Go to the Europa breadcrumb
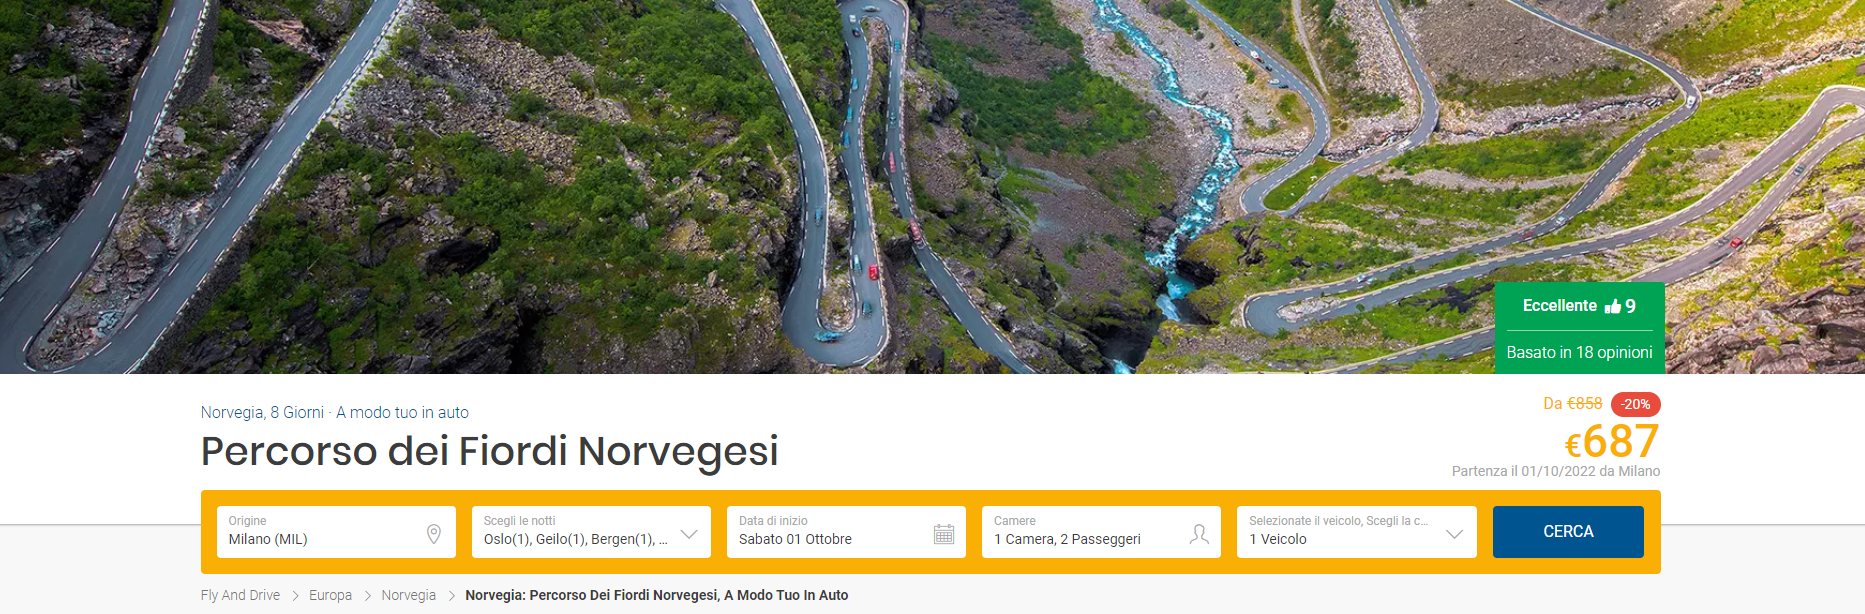The image size is (1865, 614). (330, 595)
